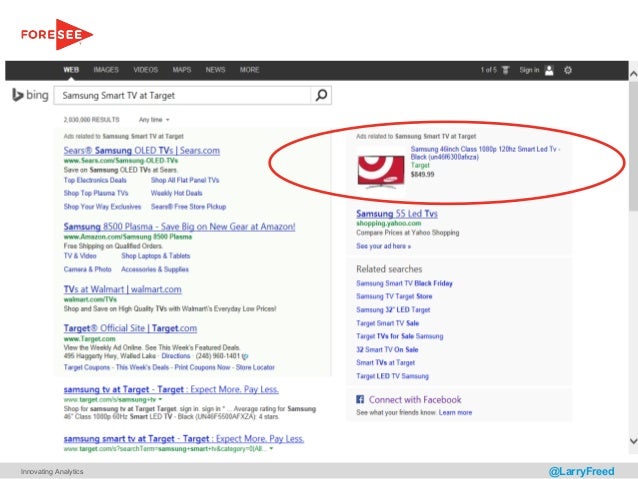
Task: Open Samsung 8500 Plasma Amazon ad
Action: point(179,227)
